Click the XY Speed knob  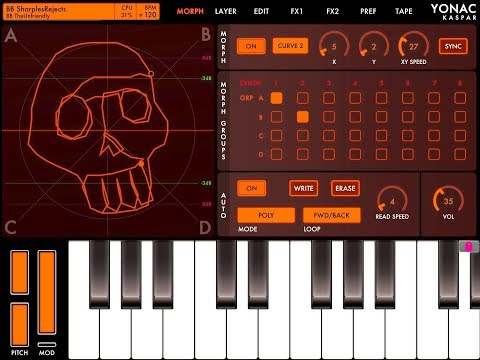413,45
